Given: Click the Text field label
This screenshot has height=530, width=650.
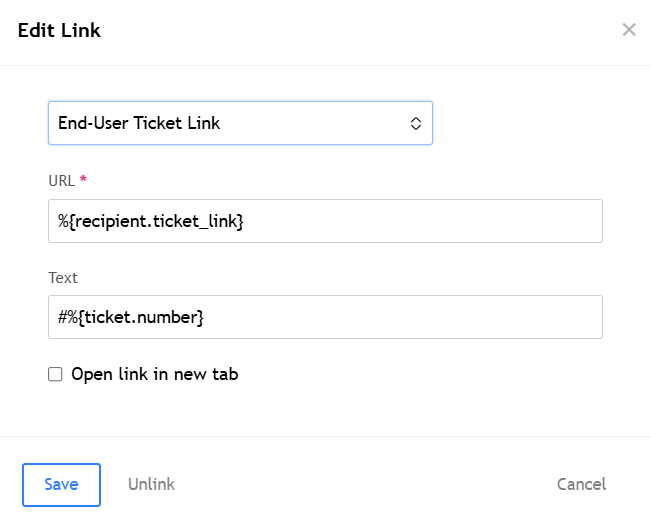Looking at the screenshot, I should (63, 277).
